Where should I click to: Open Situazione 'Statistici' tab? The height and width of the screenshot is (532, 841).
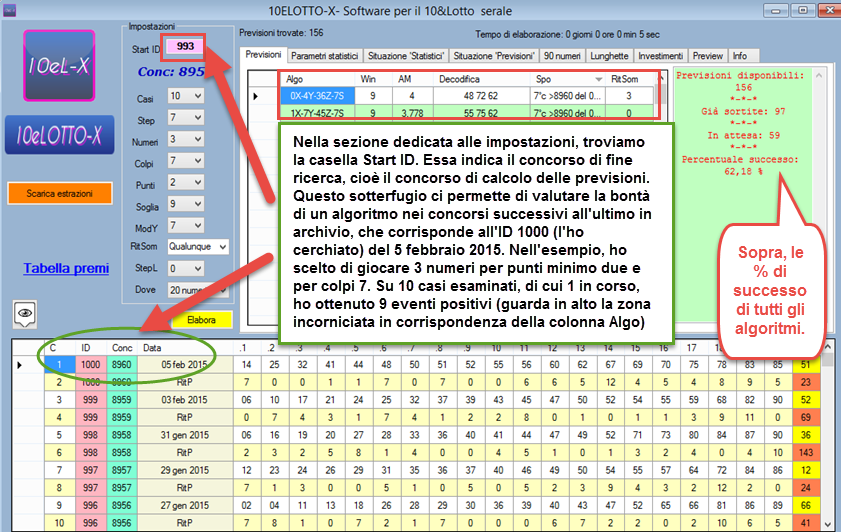[405, 56]
